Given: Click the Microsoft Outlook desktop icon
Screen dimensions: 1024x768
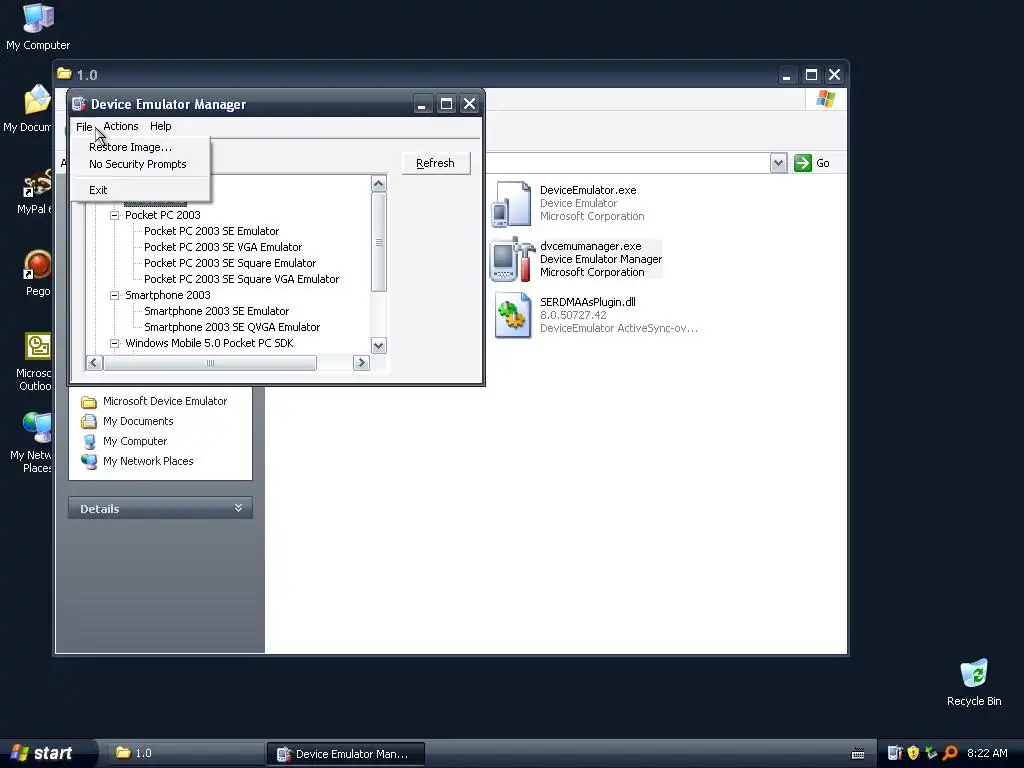Looking at the screenshot, I should point(38,346).
